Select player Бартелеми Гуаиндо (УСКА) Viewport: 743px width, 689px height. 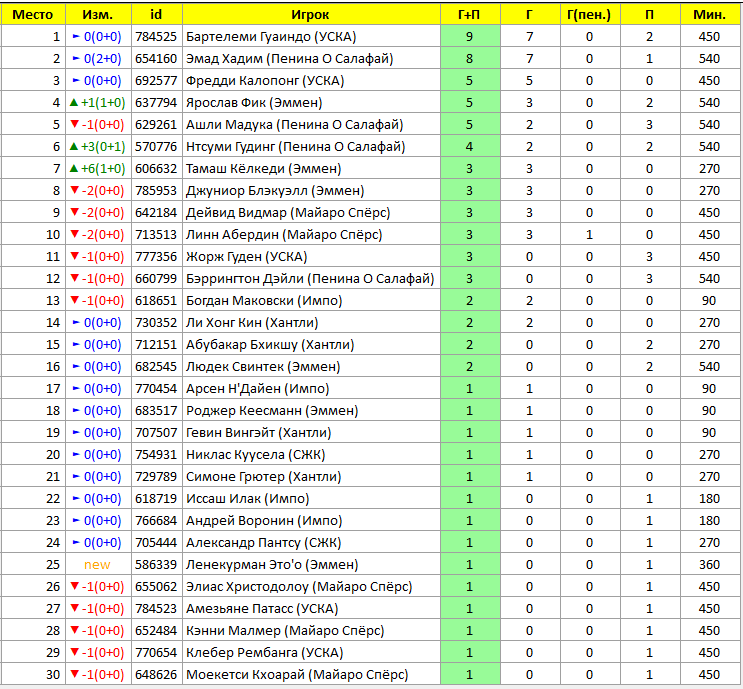click(271, 36)
